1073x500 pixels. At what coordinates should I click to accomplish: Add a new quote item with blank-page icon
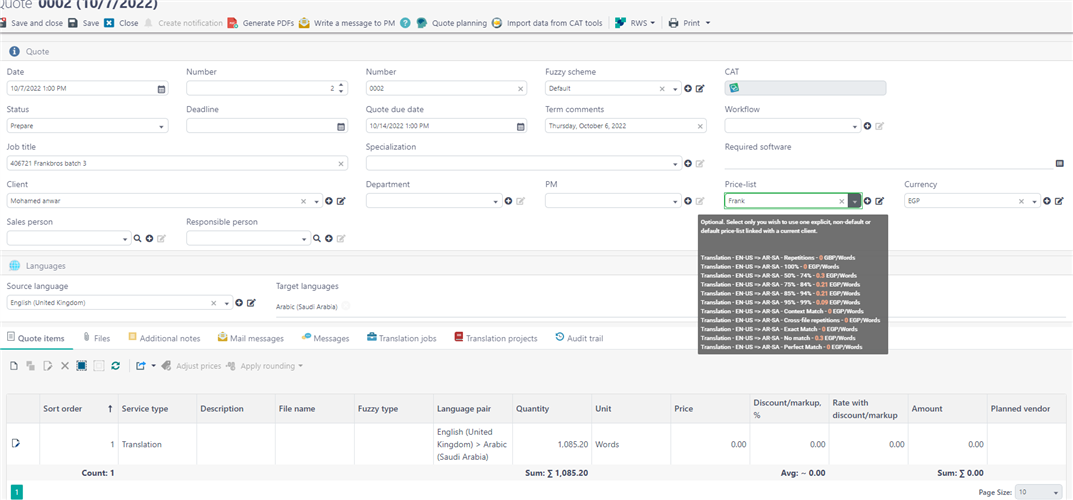coord(14,366)
